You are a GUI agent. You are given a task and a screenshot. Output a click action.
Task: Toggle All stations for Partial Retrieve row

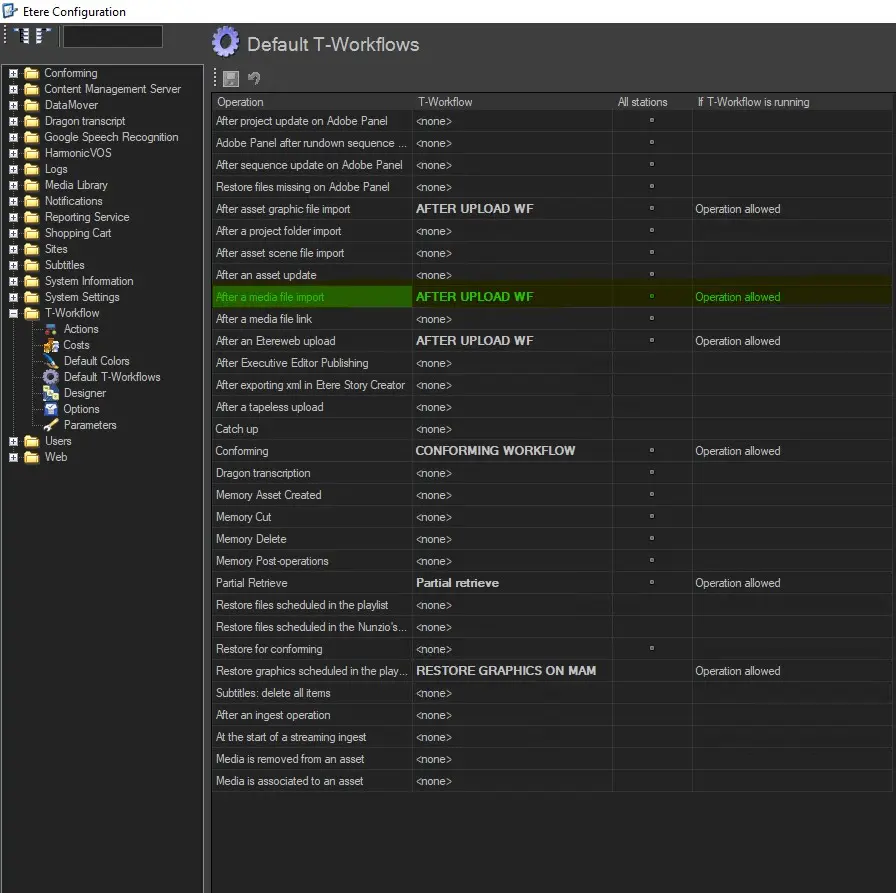coord(652,583)
